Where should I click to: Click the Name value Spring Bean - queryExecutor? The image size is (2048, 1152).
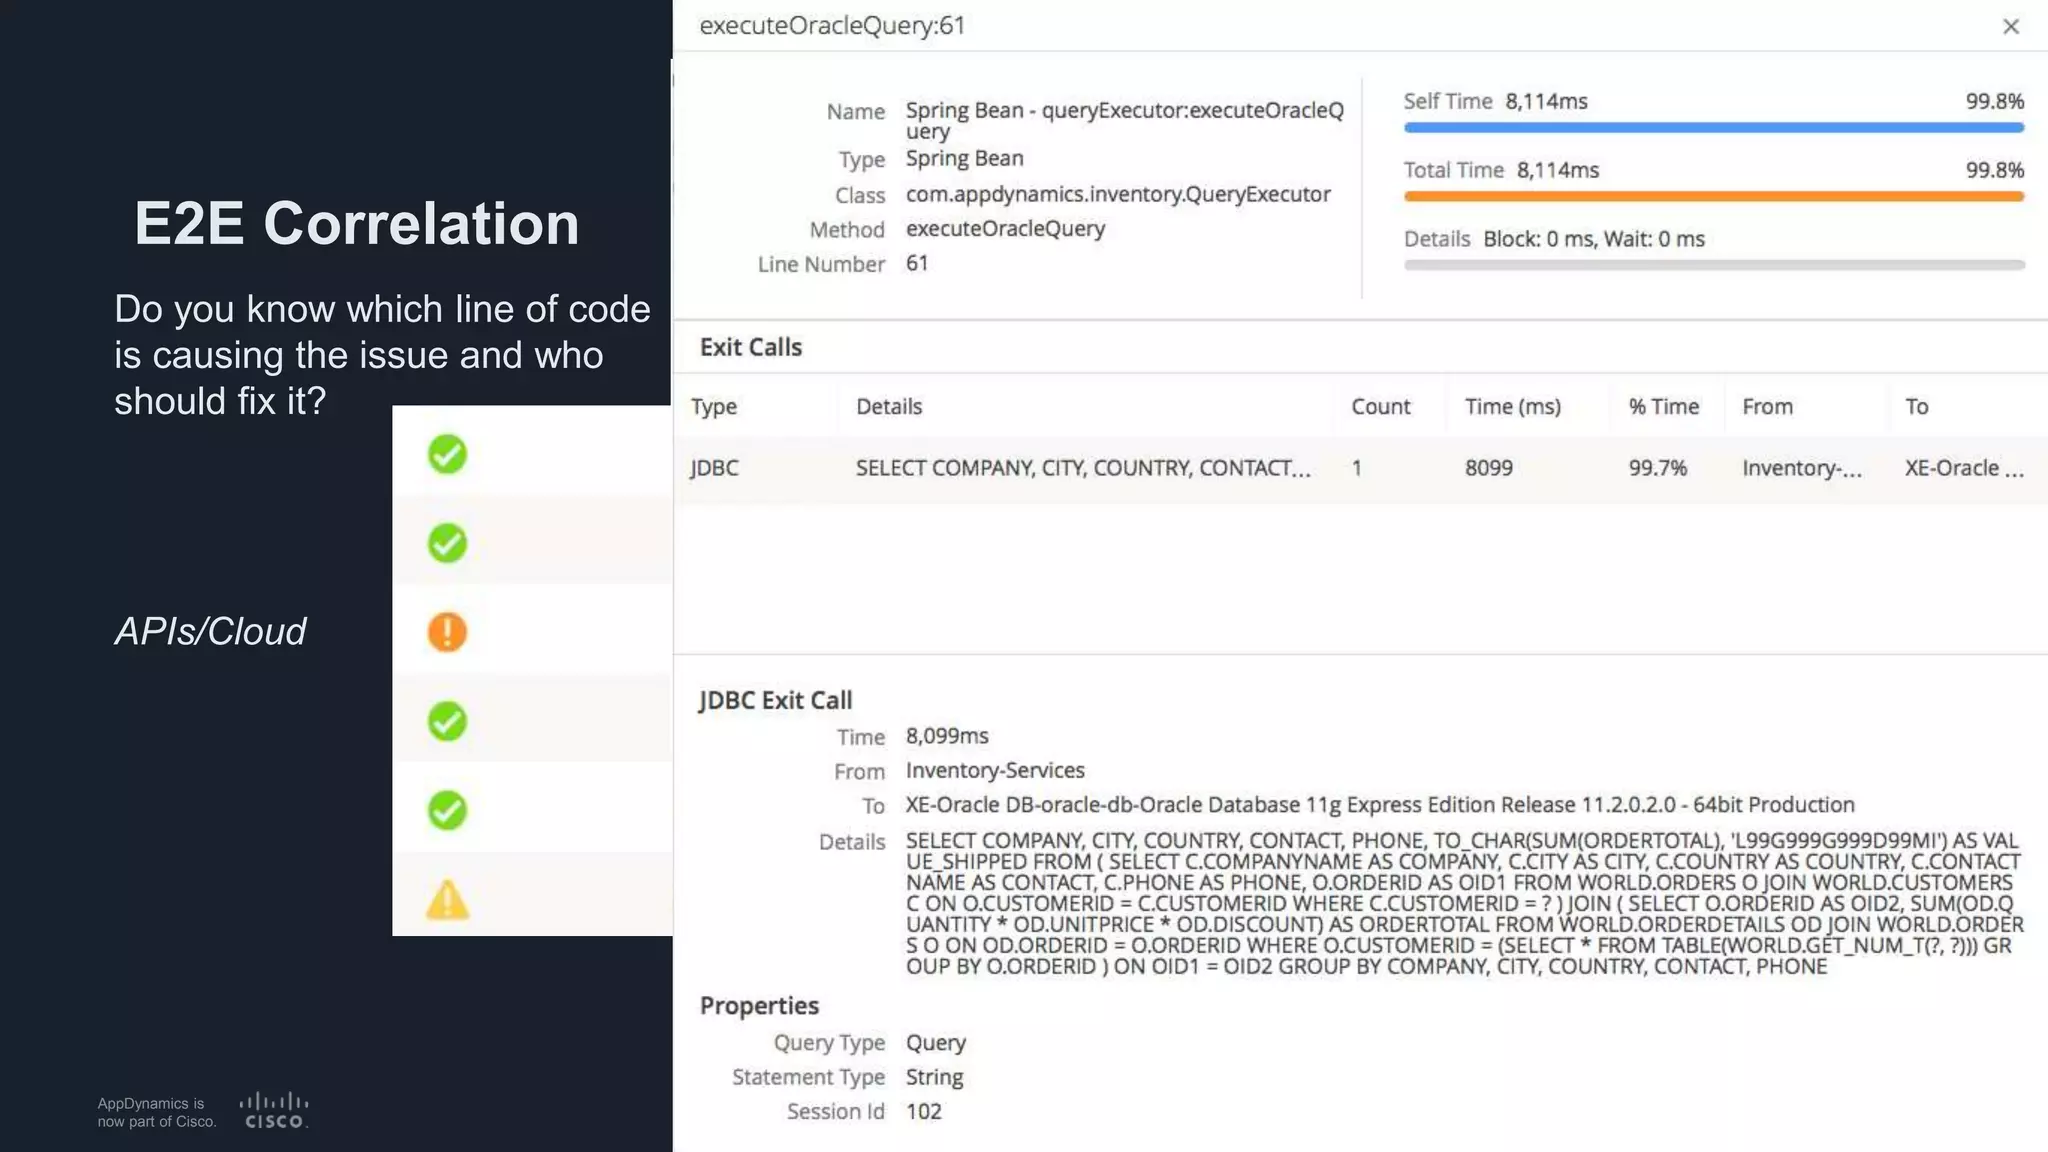1125,120
